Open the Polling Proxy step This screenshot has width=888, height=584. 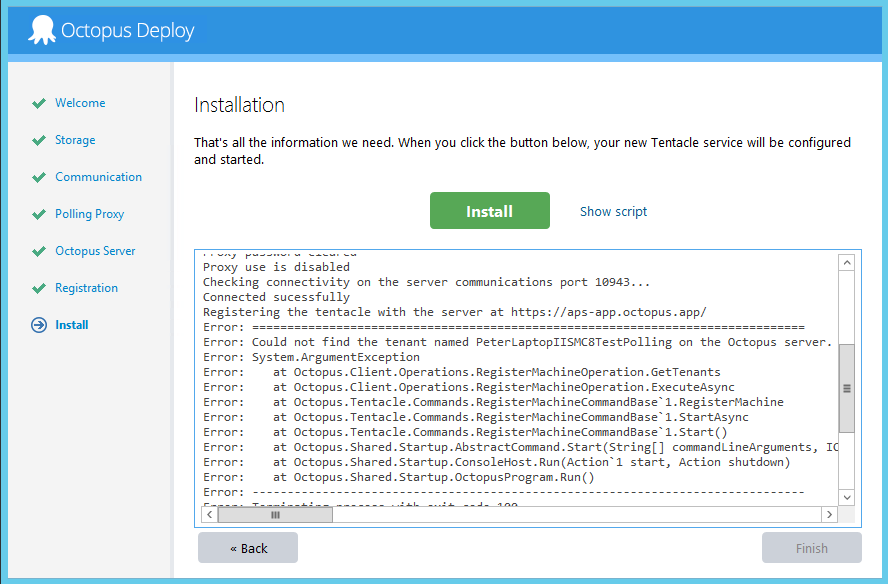coord(89,214)
